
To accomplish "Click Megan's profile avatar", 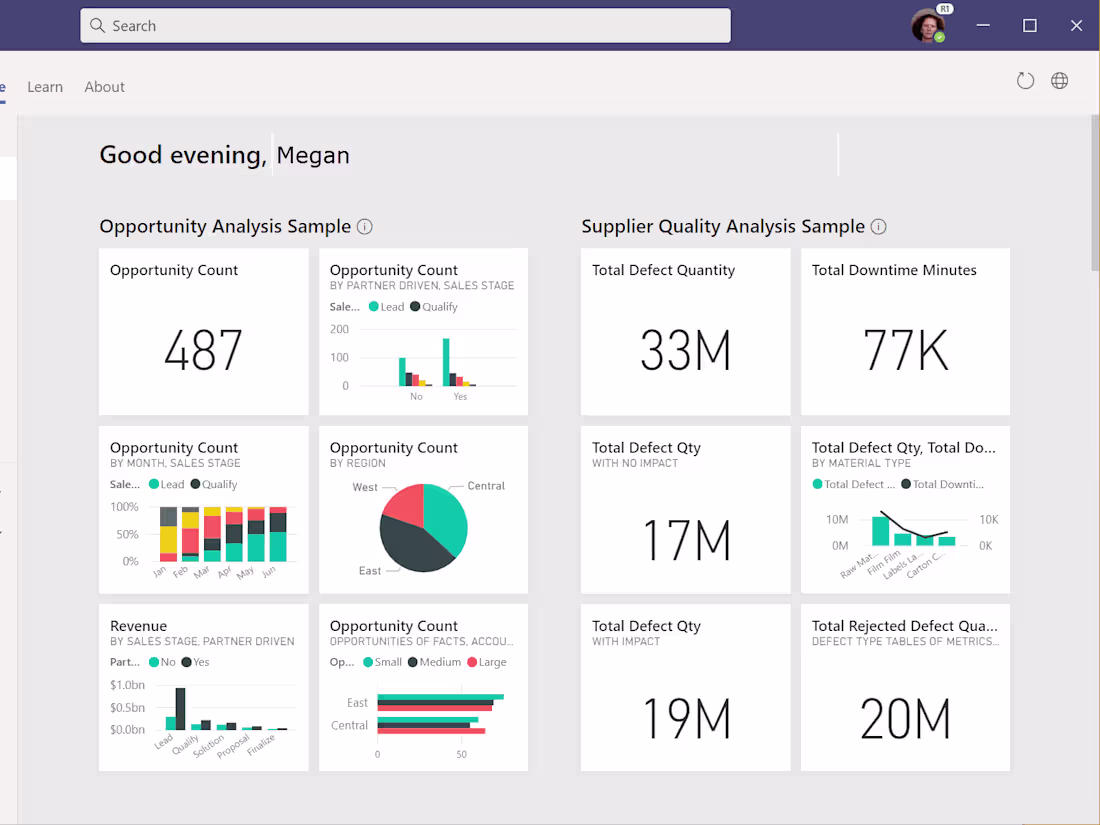I will 925,25.
